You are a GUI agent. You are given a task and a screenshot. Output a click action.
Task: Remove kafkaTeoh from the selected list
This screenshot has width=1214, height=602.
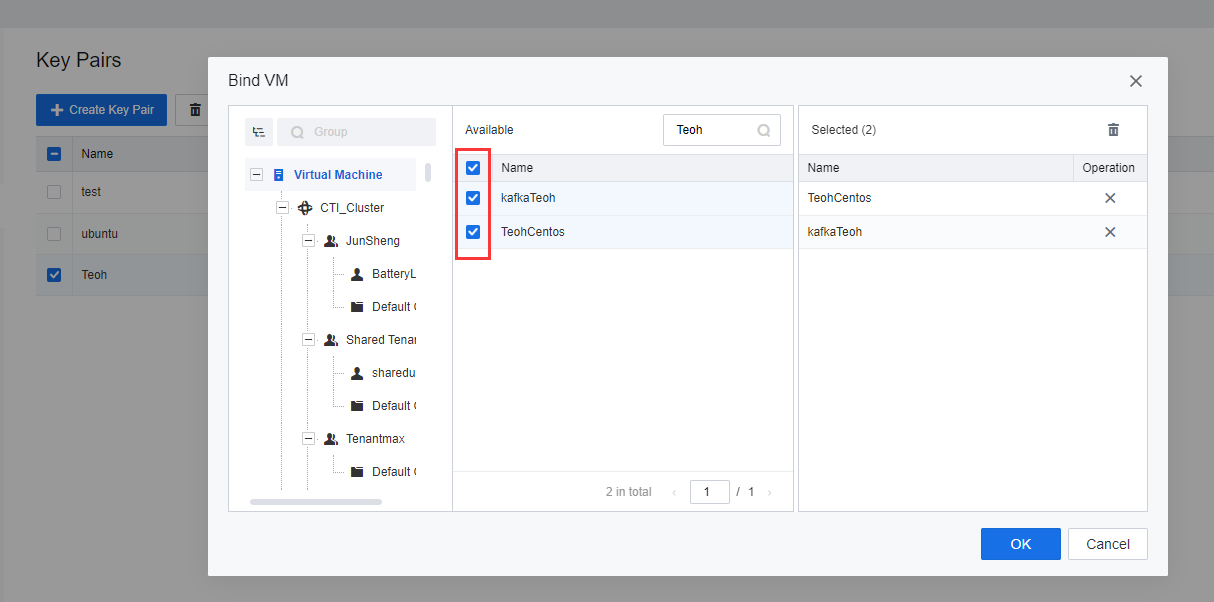(1109, 232)
